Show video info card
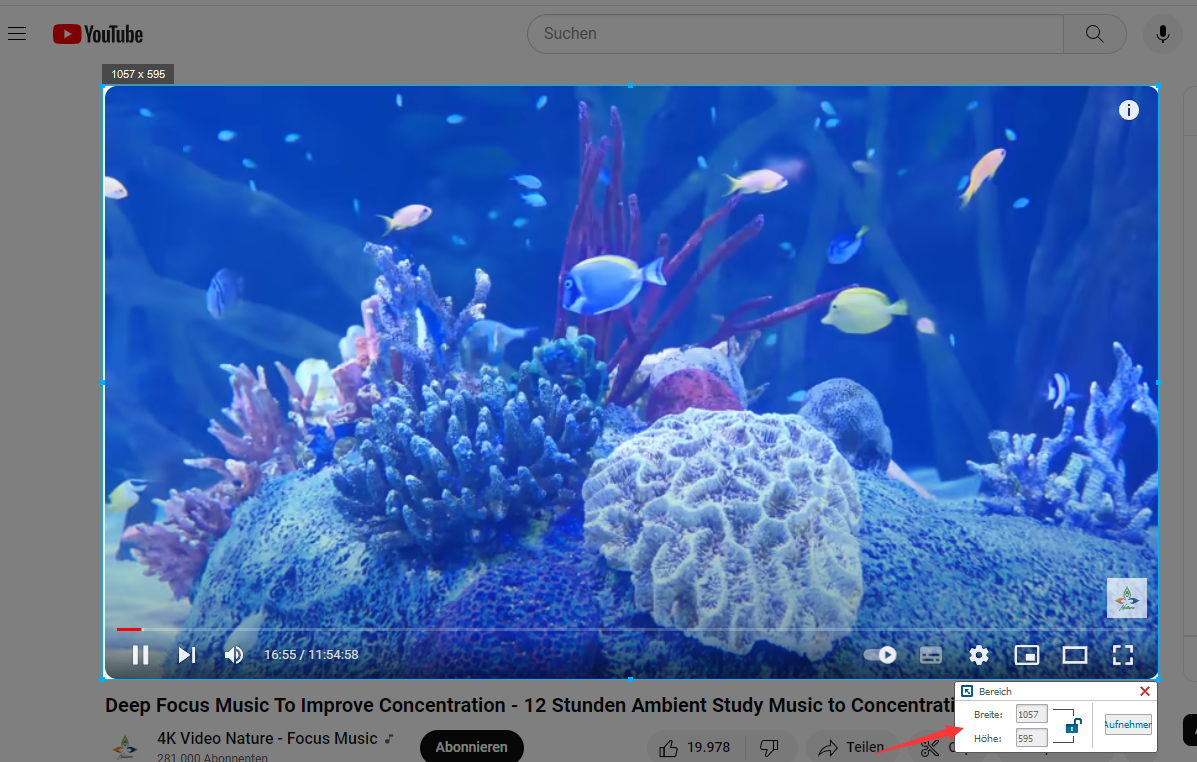This screenshot has width=1197, height=762. (1129, 110)
